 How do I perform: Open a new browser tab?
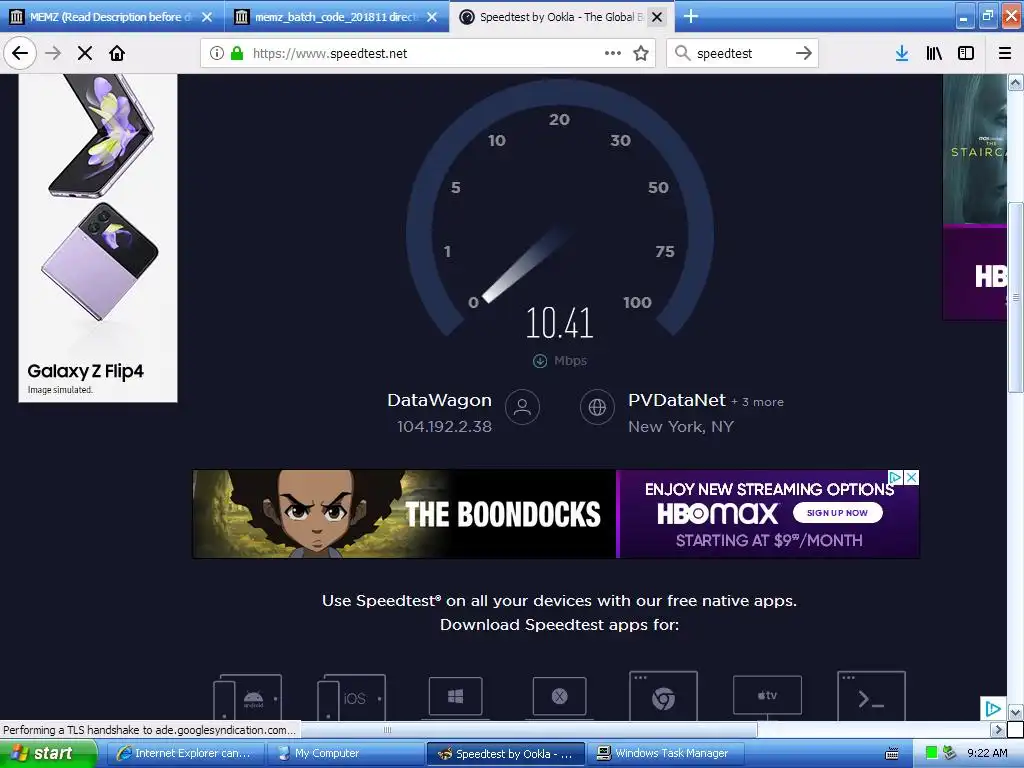(690, 16)
